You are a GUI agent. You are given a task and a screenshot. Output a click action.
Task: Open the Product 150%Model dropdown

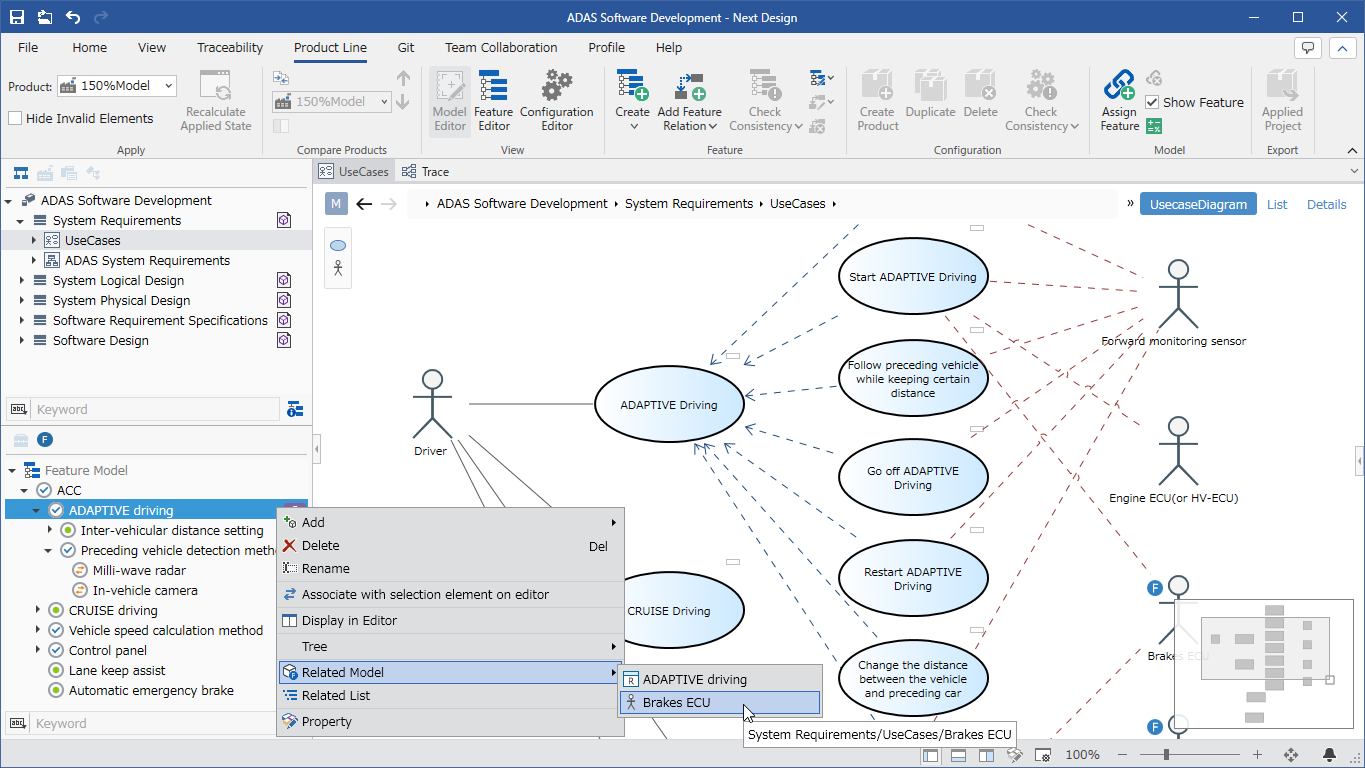117,86
